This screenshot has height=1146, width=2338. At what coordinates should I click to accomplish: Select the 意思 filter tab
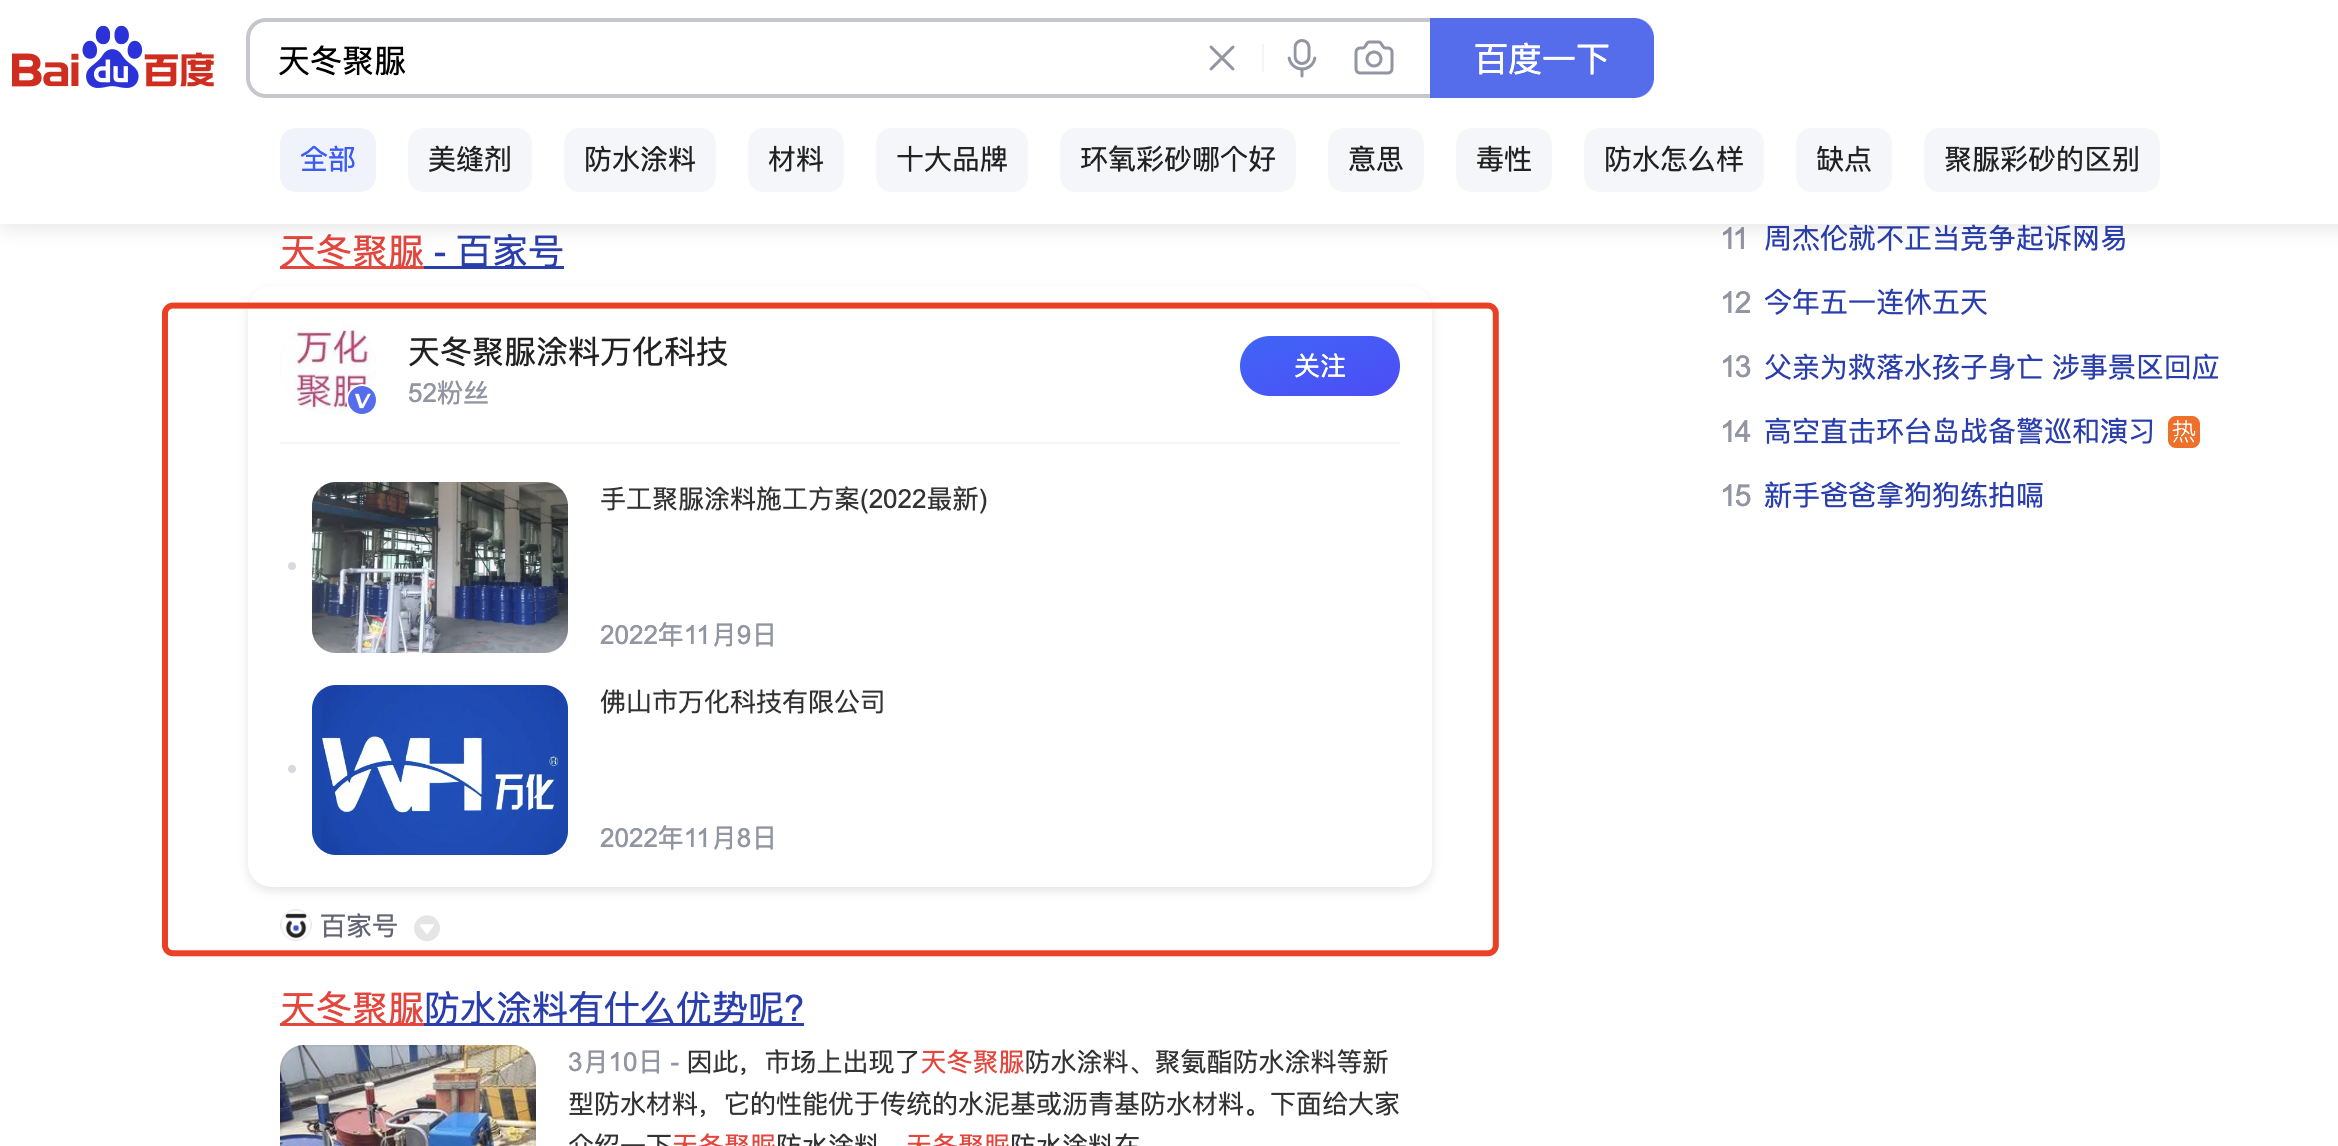(1376, 159)
